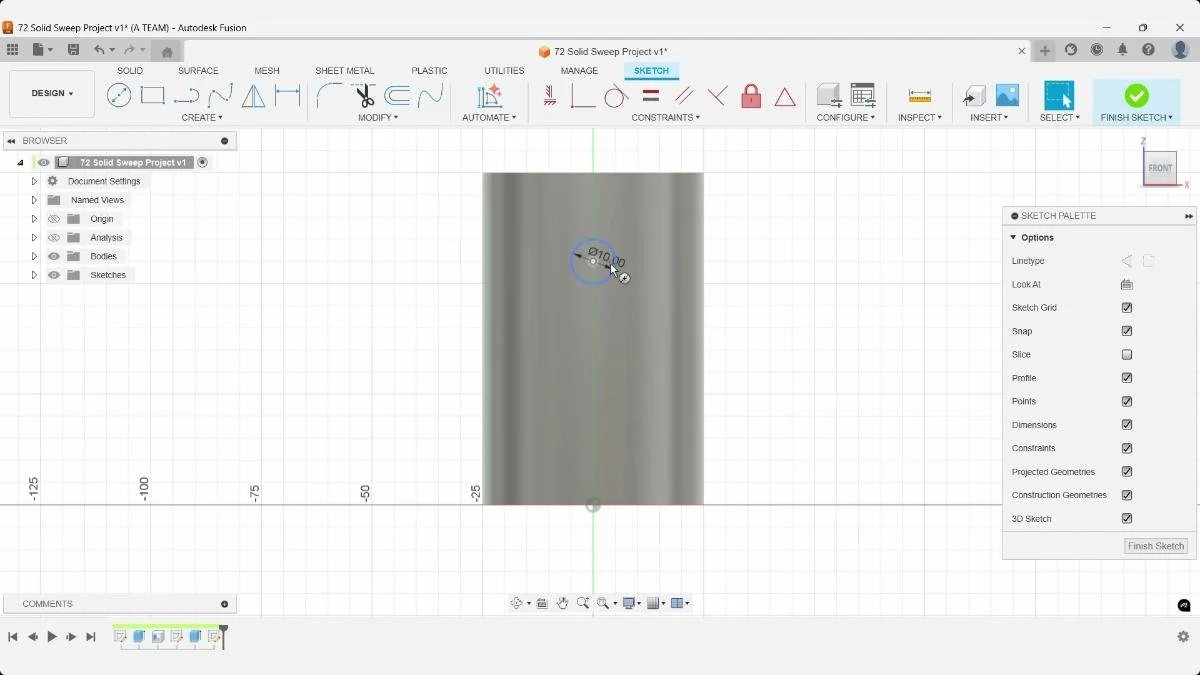Apply the Tangent constraint
The height and width of the screenshot is (675, 1200).
pos(616,96)
